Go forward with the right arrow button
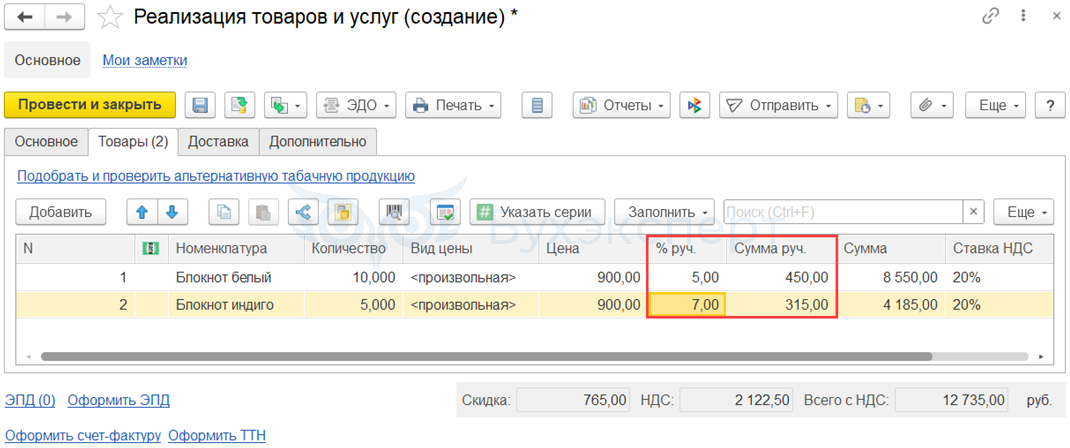1070x448 pixels. pos(65,17)
